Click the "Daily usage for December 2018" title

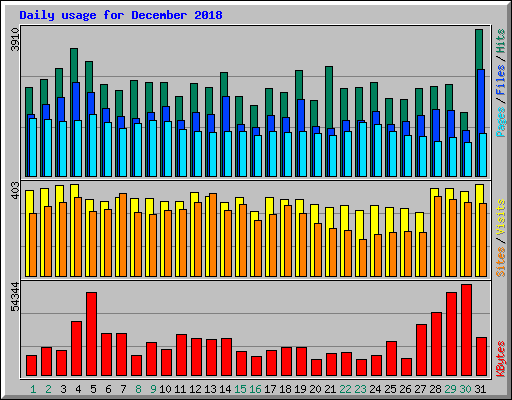coord(121,15)
